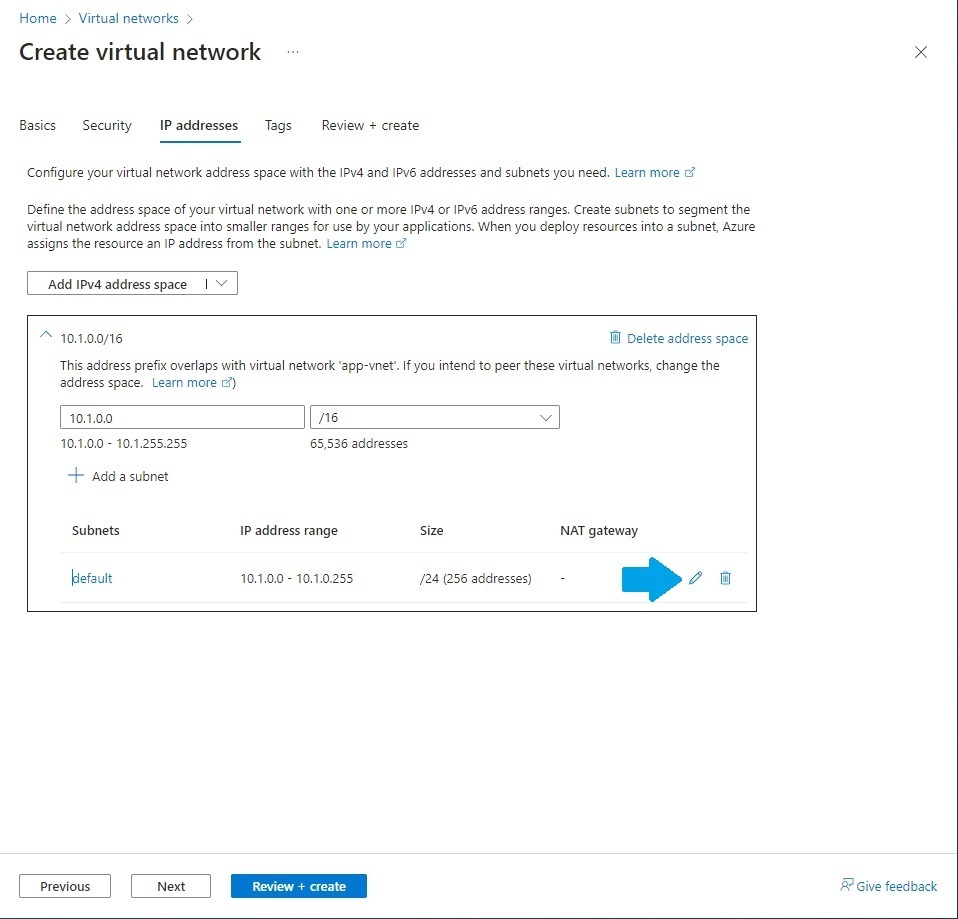Click the 10.1.0.0 address input field
This screenshot has height=919, width=958.
pos(181,417)
